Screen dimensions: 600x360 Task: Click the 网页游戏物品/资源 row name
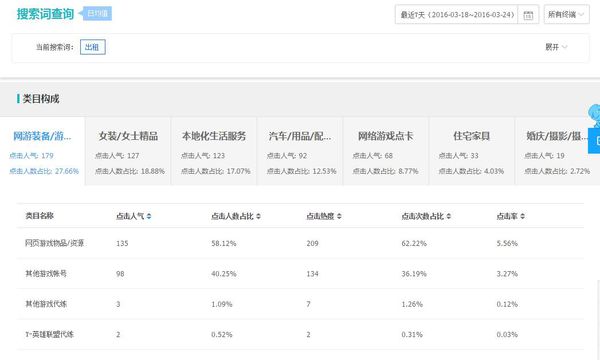(x=54, y=243)
